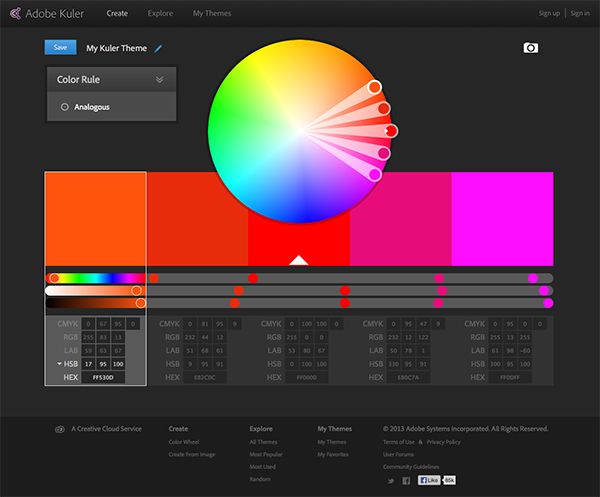This screenshot has height=497, width=600.
Task: Click the My Kuler Theme title
Action: coord(116,48)
